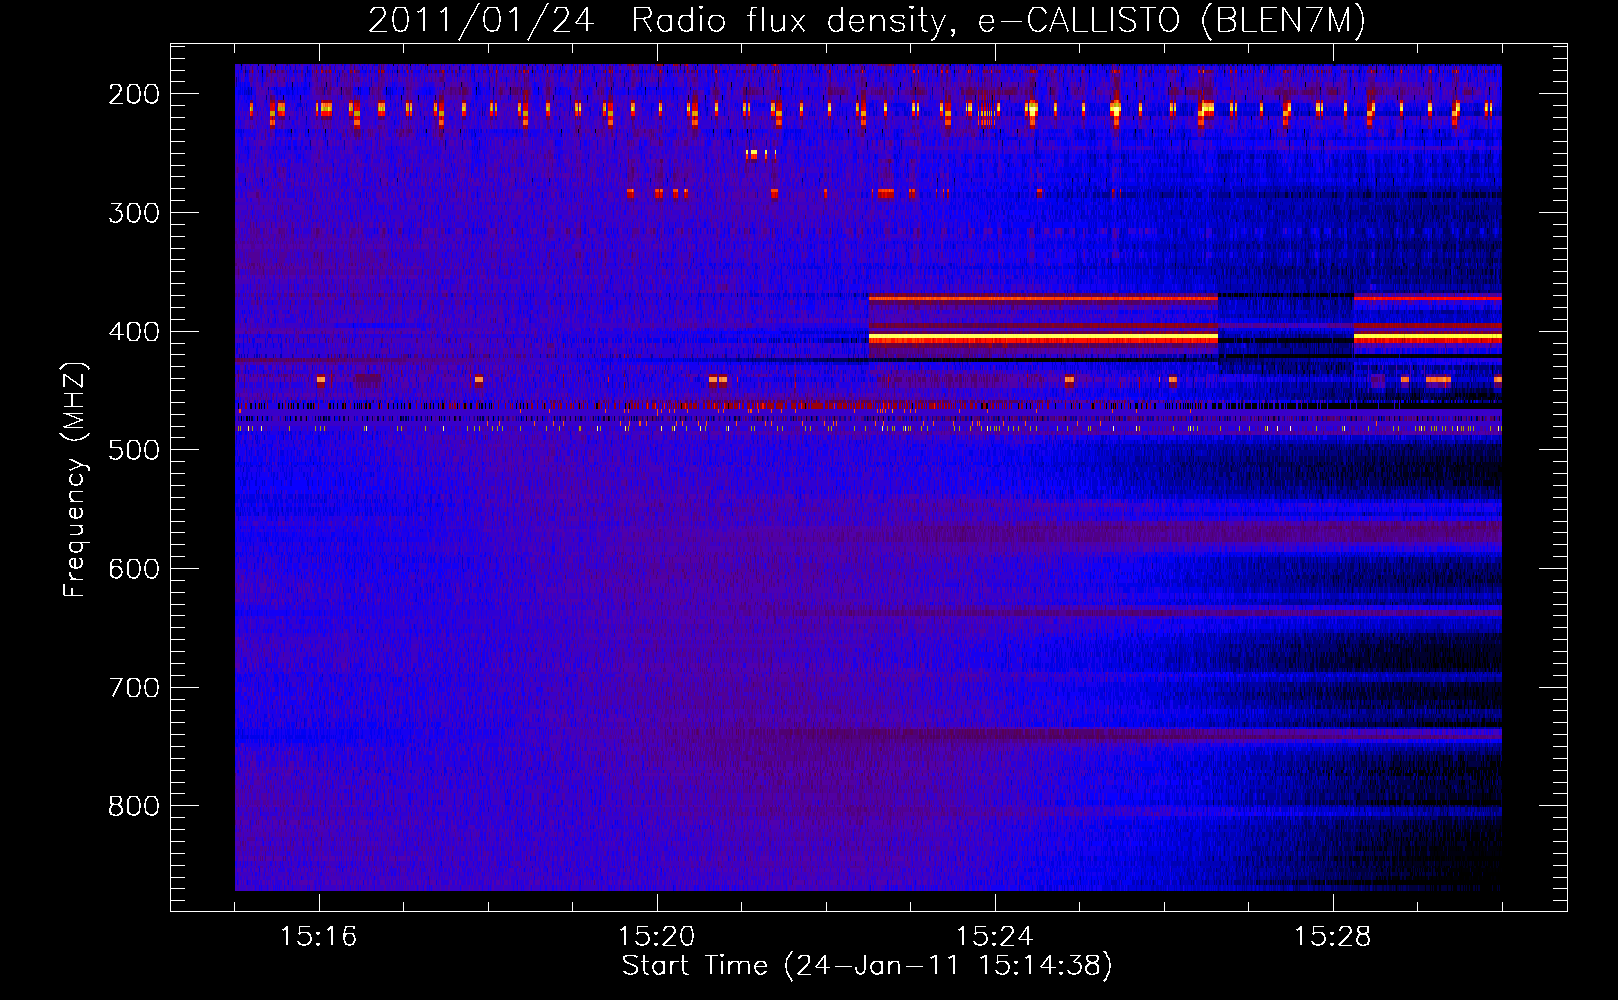This screenshot has height=1000, width=1618.
Task: Click the 15:24 time tick label
Action: pos(995,936)
